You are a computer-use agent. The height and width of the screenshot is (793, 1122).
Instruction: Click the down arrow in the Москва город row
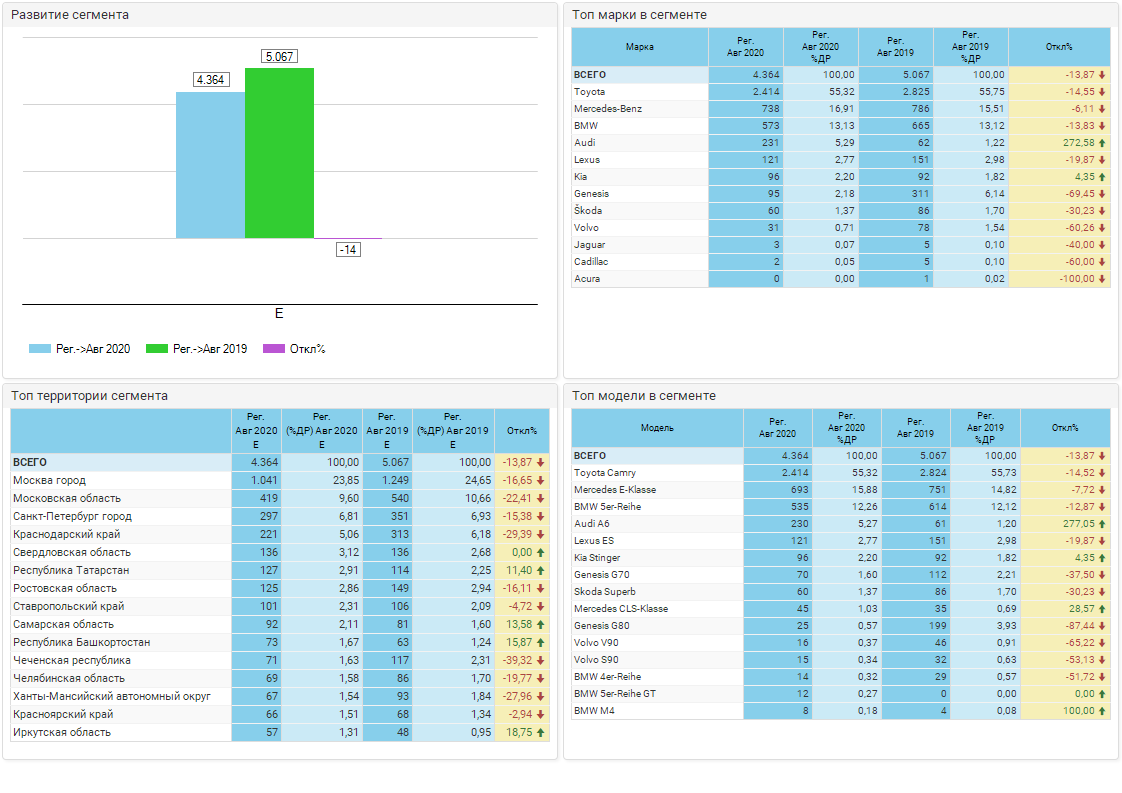(x=540, y=481)
